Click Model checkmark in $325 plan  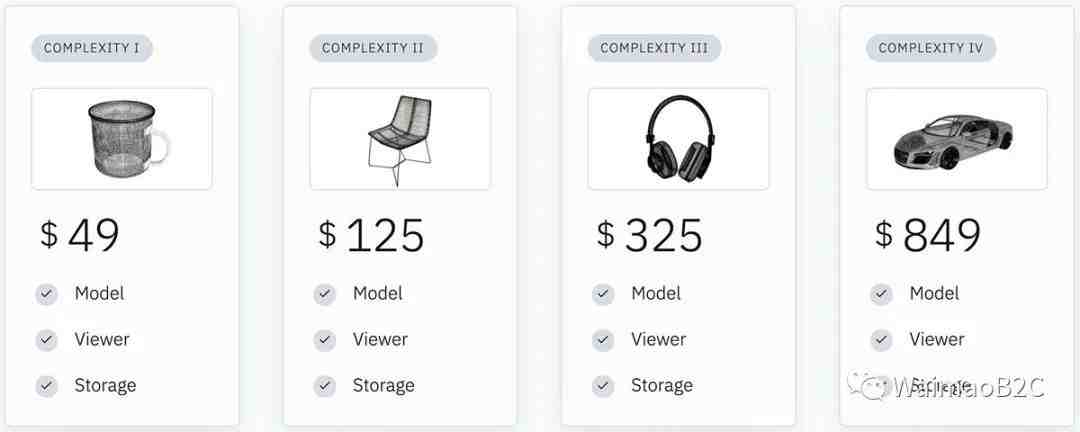pos(603,294)
